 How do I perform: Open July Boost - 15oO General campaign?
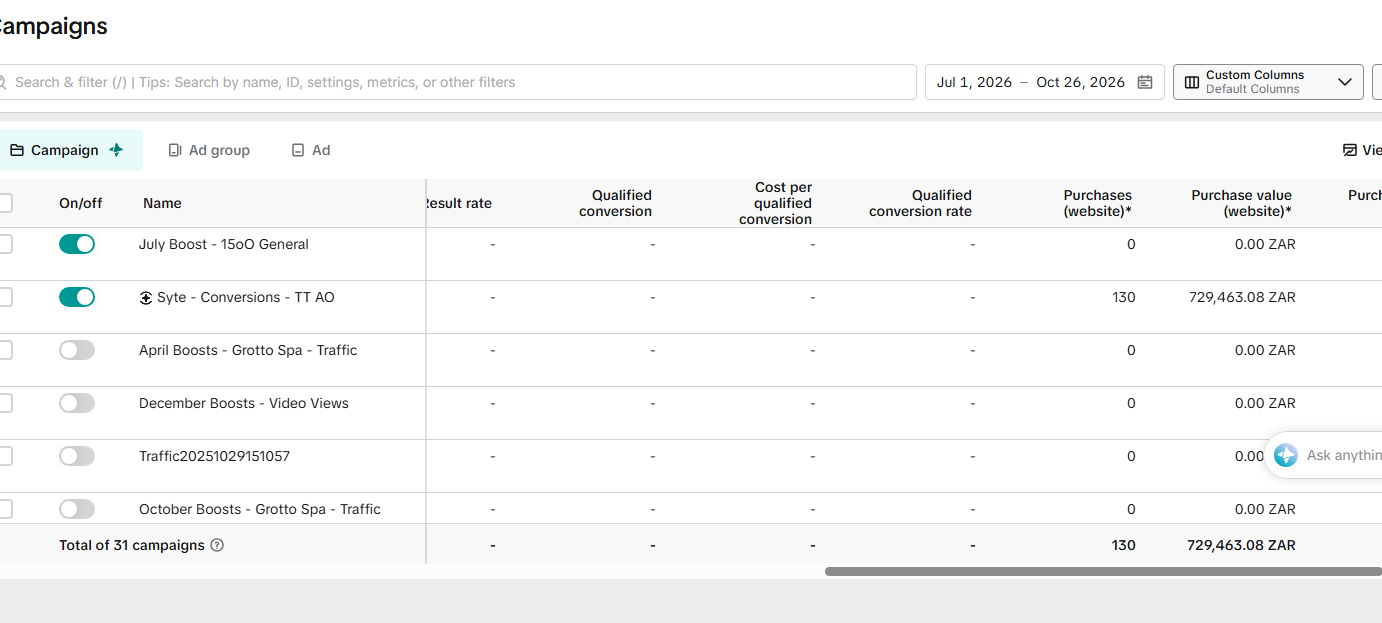(224, 244)
